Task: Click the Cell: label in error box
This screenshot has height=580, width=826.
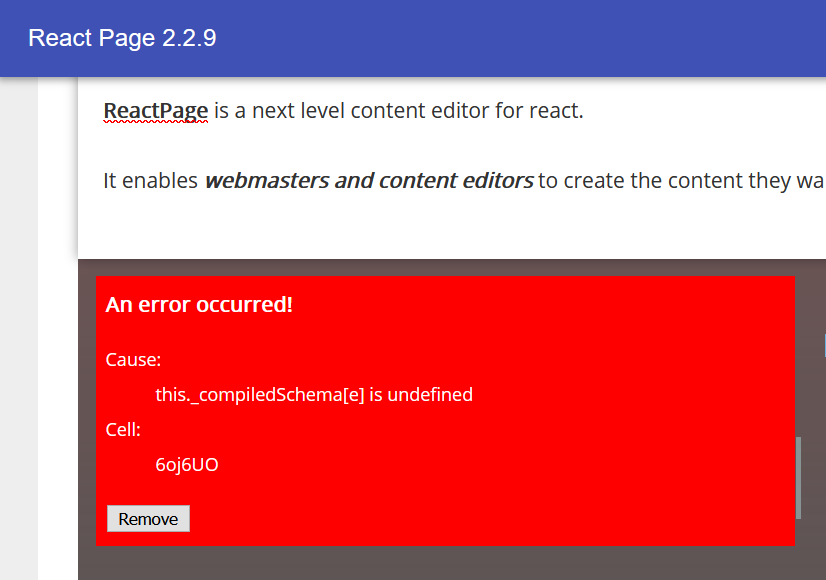Action: coord(123,430)
